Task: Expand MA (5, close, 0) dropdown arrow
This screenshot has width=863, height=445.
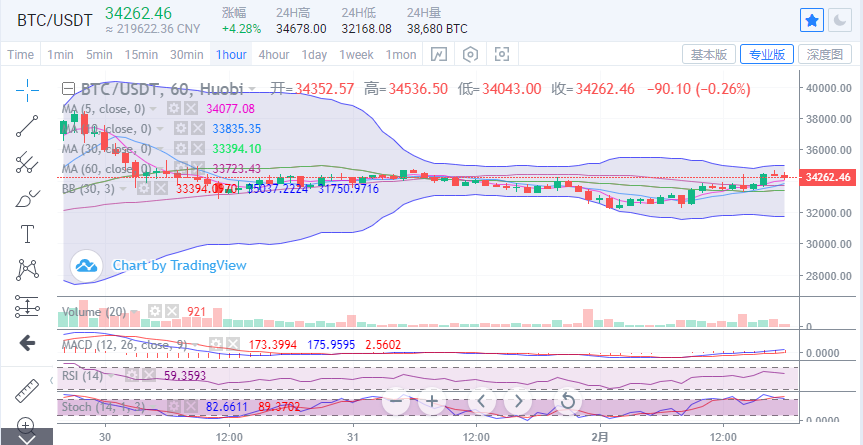Action: (153, 109)
